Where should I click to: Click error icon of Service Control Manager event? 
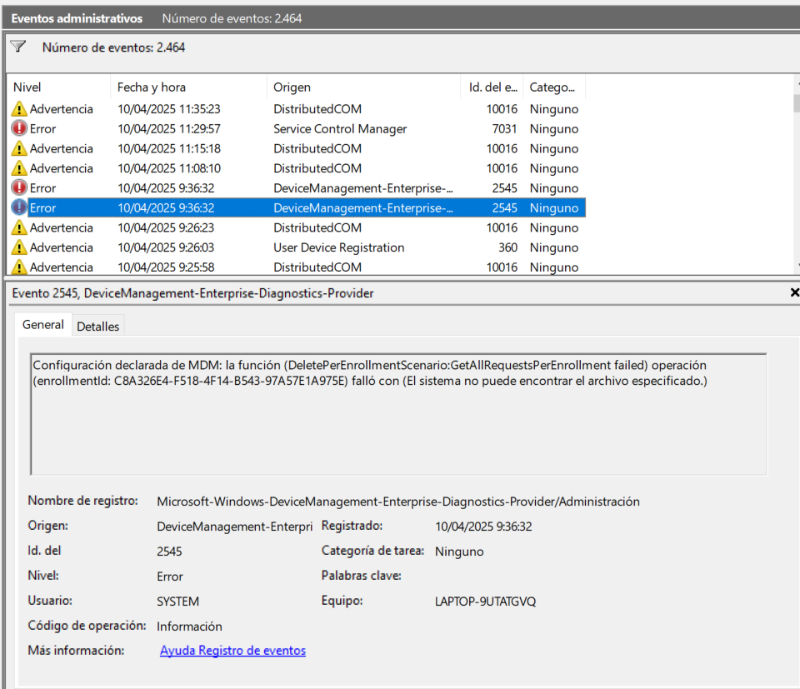click(x=19, y=129)
